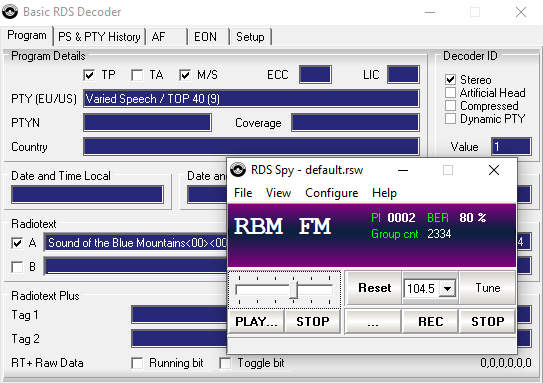
Task: Close the RDS Spy window
Action: coord(493,170)
